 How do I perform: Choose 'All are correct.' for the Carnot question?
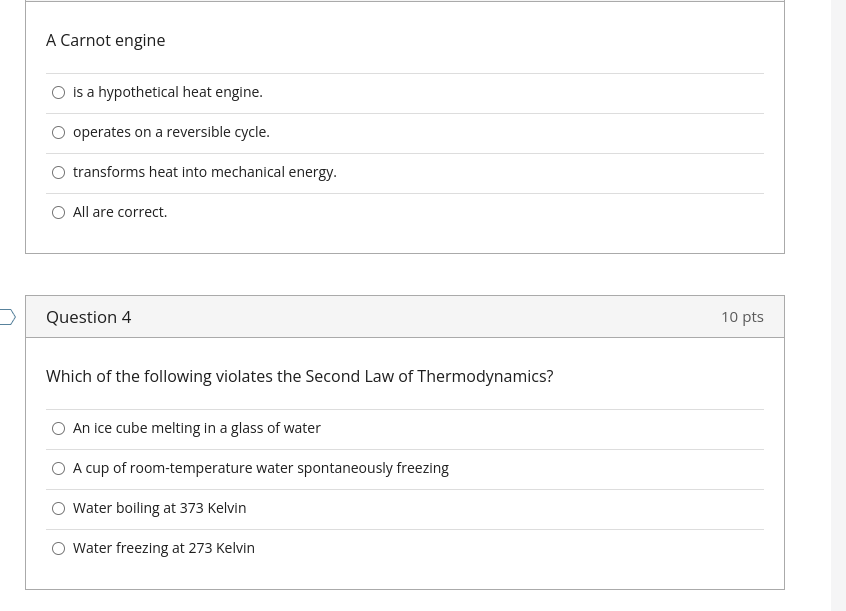[x=58, y=212]
